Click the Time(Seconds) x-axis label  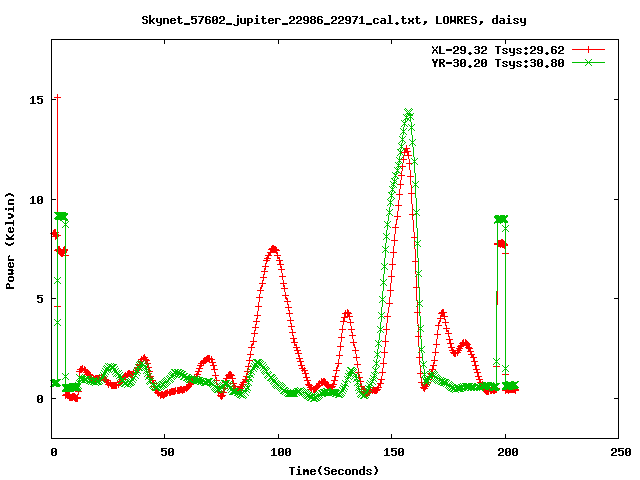pyautogui.click(x=334, y=470)
